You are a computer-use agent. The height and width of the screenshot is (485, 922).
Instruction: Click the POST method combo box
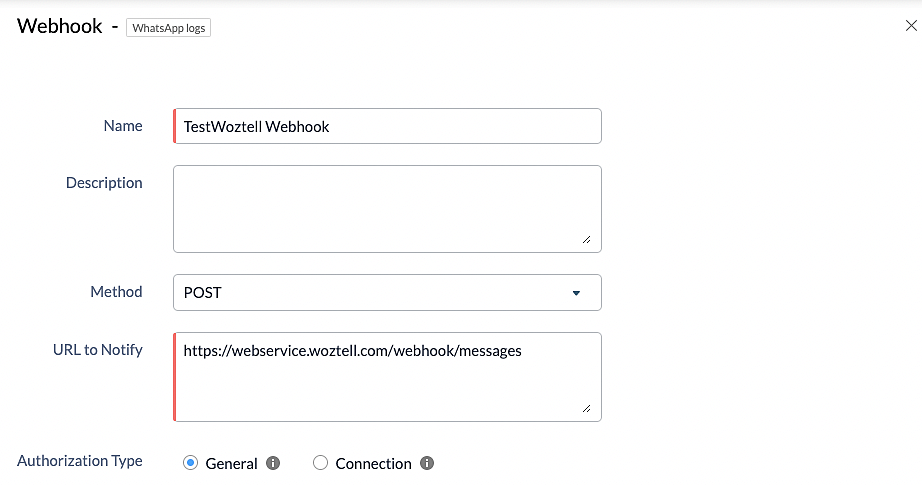(387, 292)
